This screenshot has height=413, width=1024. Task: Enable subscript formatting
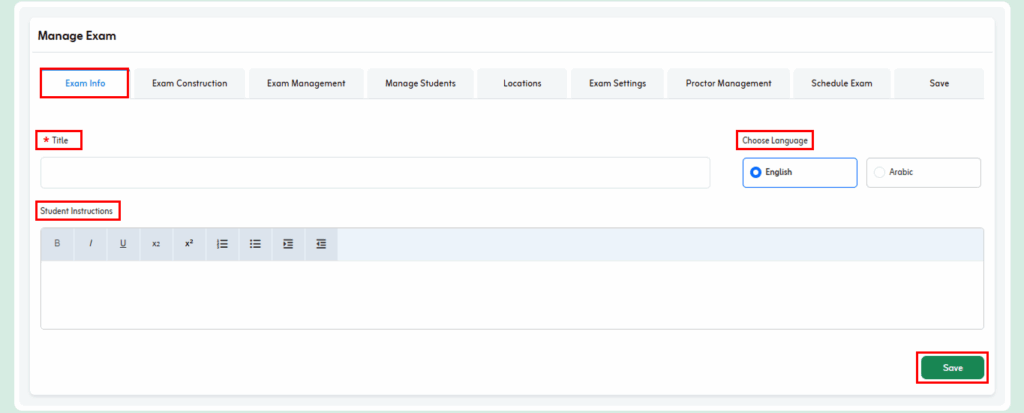(x=156, y=244)
